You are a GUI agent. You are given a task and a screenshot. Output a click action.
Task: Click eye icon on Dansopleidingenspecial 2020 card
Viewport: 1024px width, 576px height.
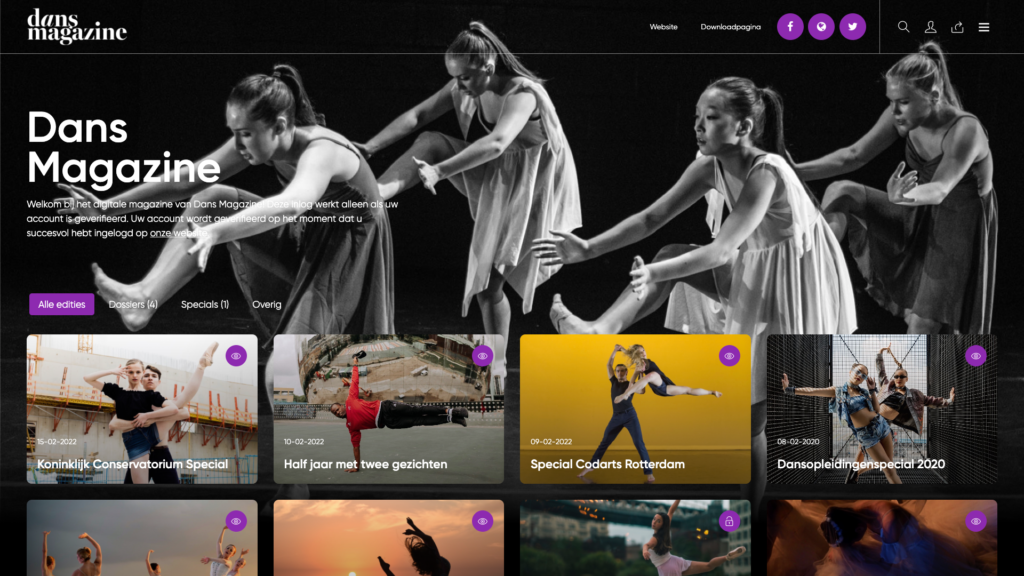pos(976,355)
